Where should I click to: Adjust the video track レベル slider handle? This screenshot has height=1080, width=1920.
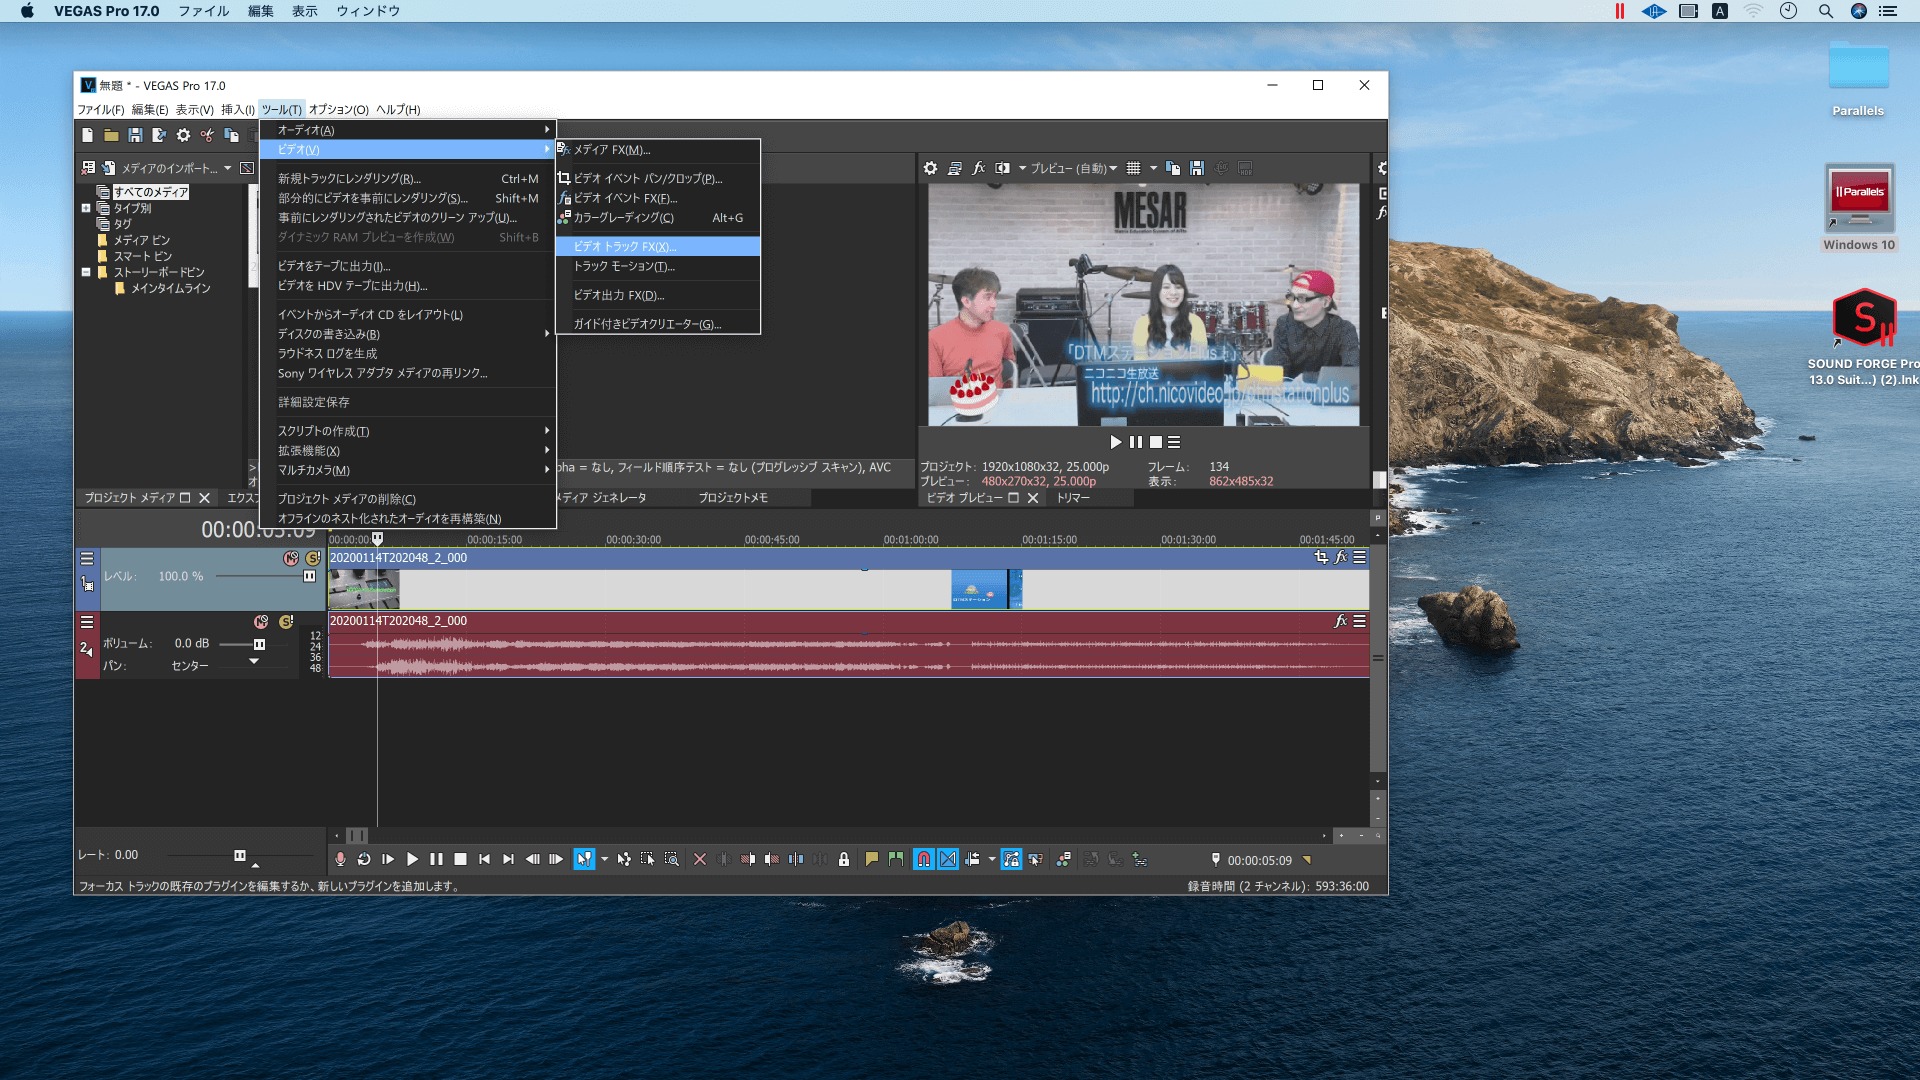(x=309, y=576)
